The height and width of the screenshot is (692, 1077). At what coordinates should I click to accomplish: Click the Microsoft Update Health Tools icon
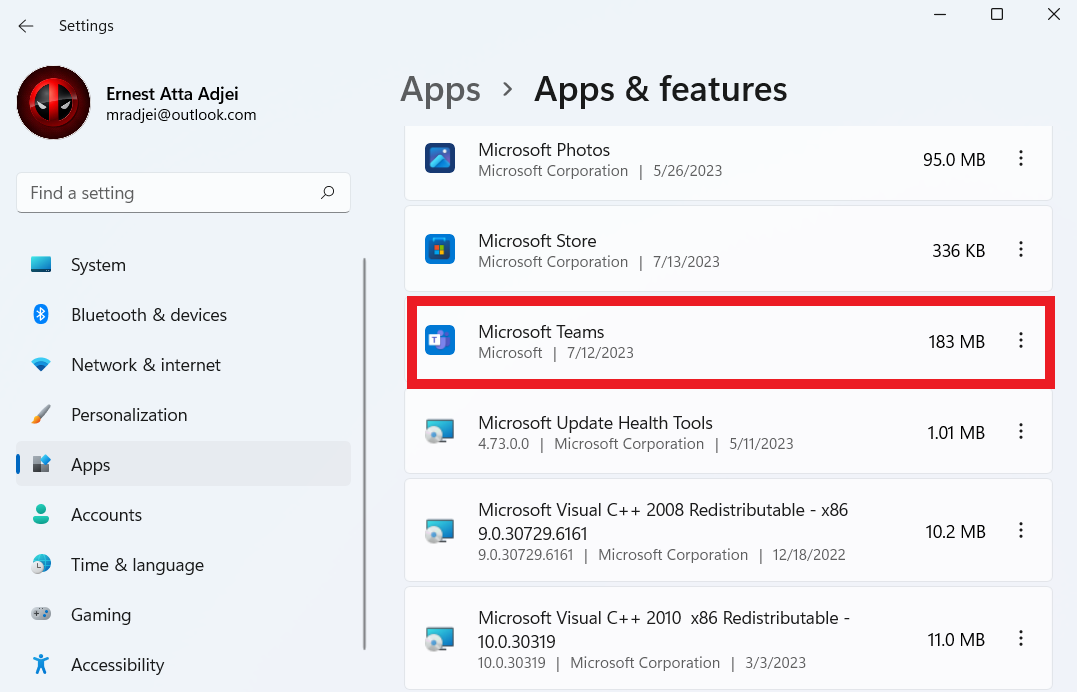point(440,432)
